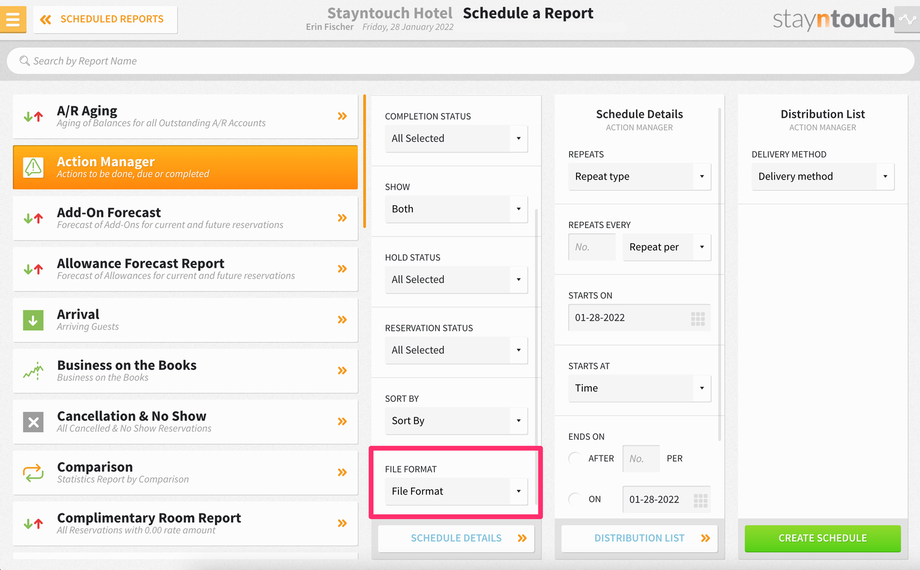Open Completion Status dropdown
The height and width of the screenshot is (570, 920).
(x=456, y=139)
